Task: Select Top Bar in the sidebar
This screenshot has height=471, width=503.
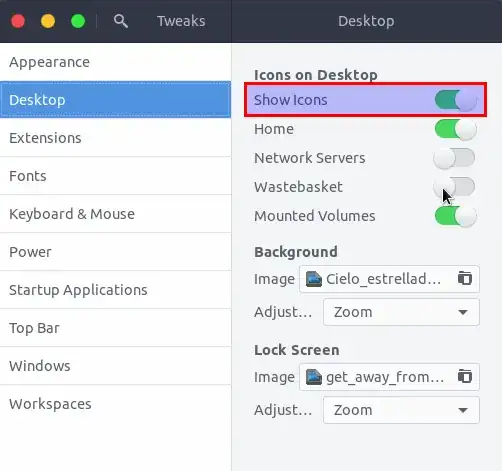Action: click(115, 328)
